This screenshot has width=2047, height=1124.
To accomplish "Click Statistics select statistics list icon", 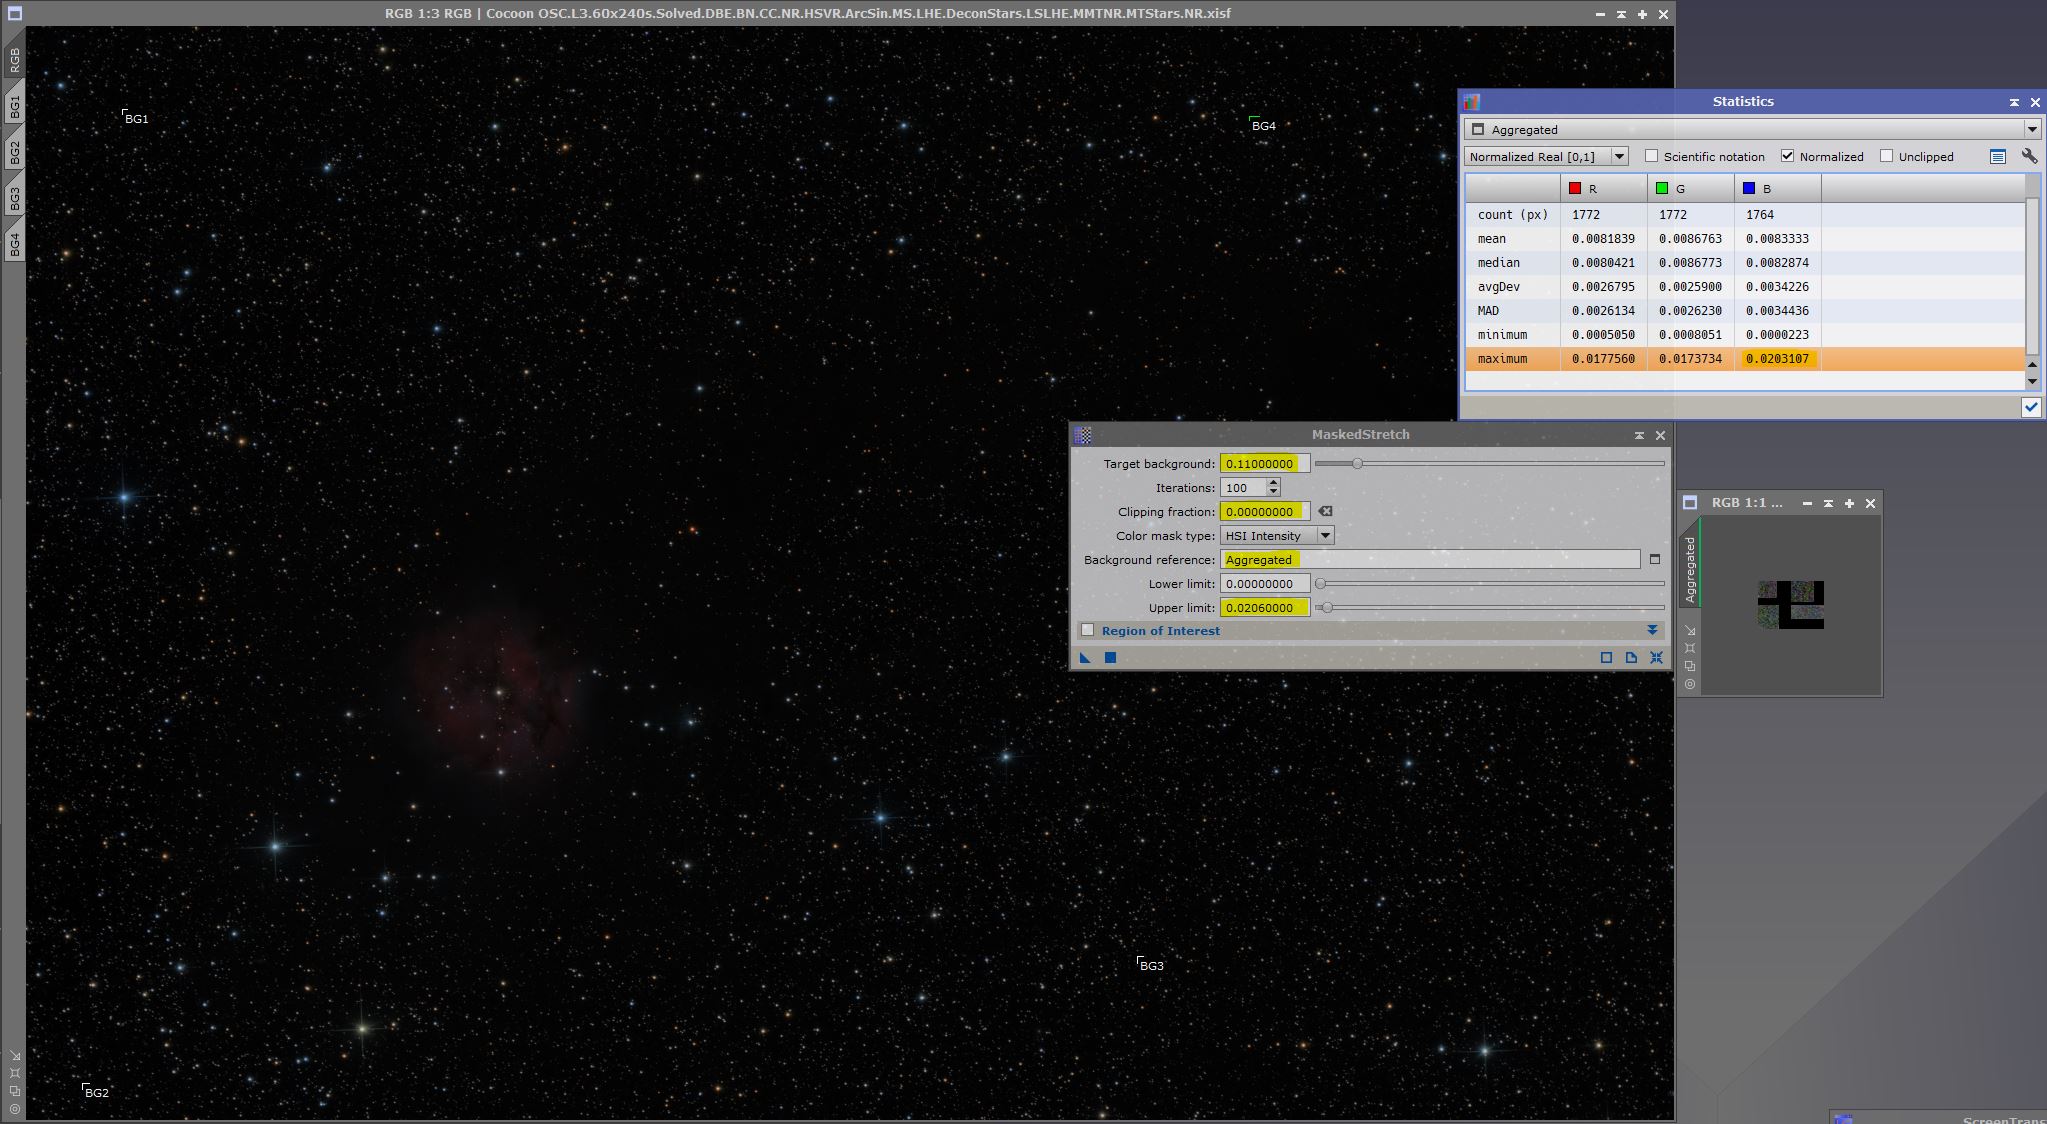I will (1997, 156).
